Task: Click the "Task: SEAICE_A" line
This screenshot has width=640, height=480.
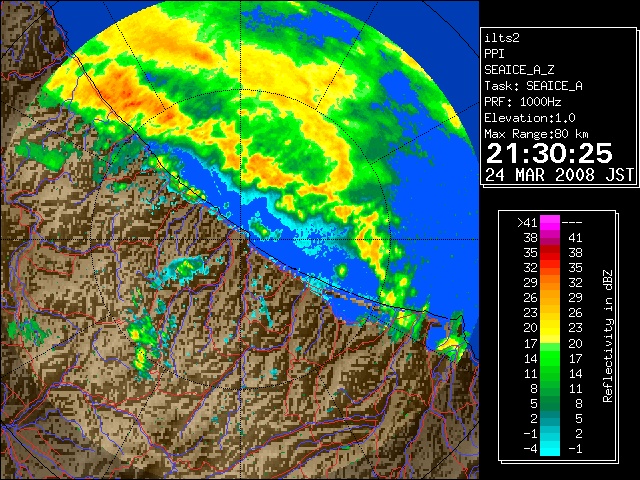Action: (533, 86)
